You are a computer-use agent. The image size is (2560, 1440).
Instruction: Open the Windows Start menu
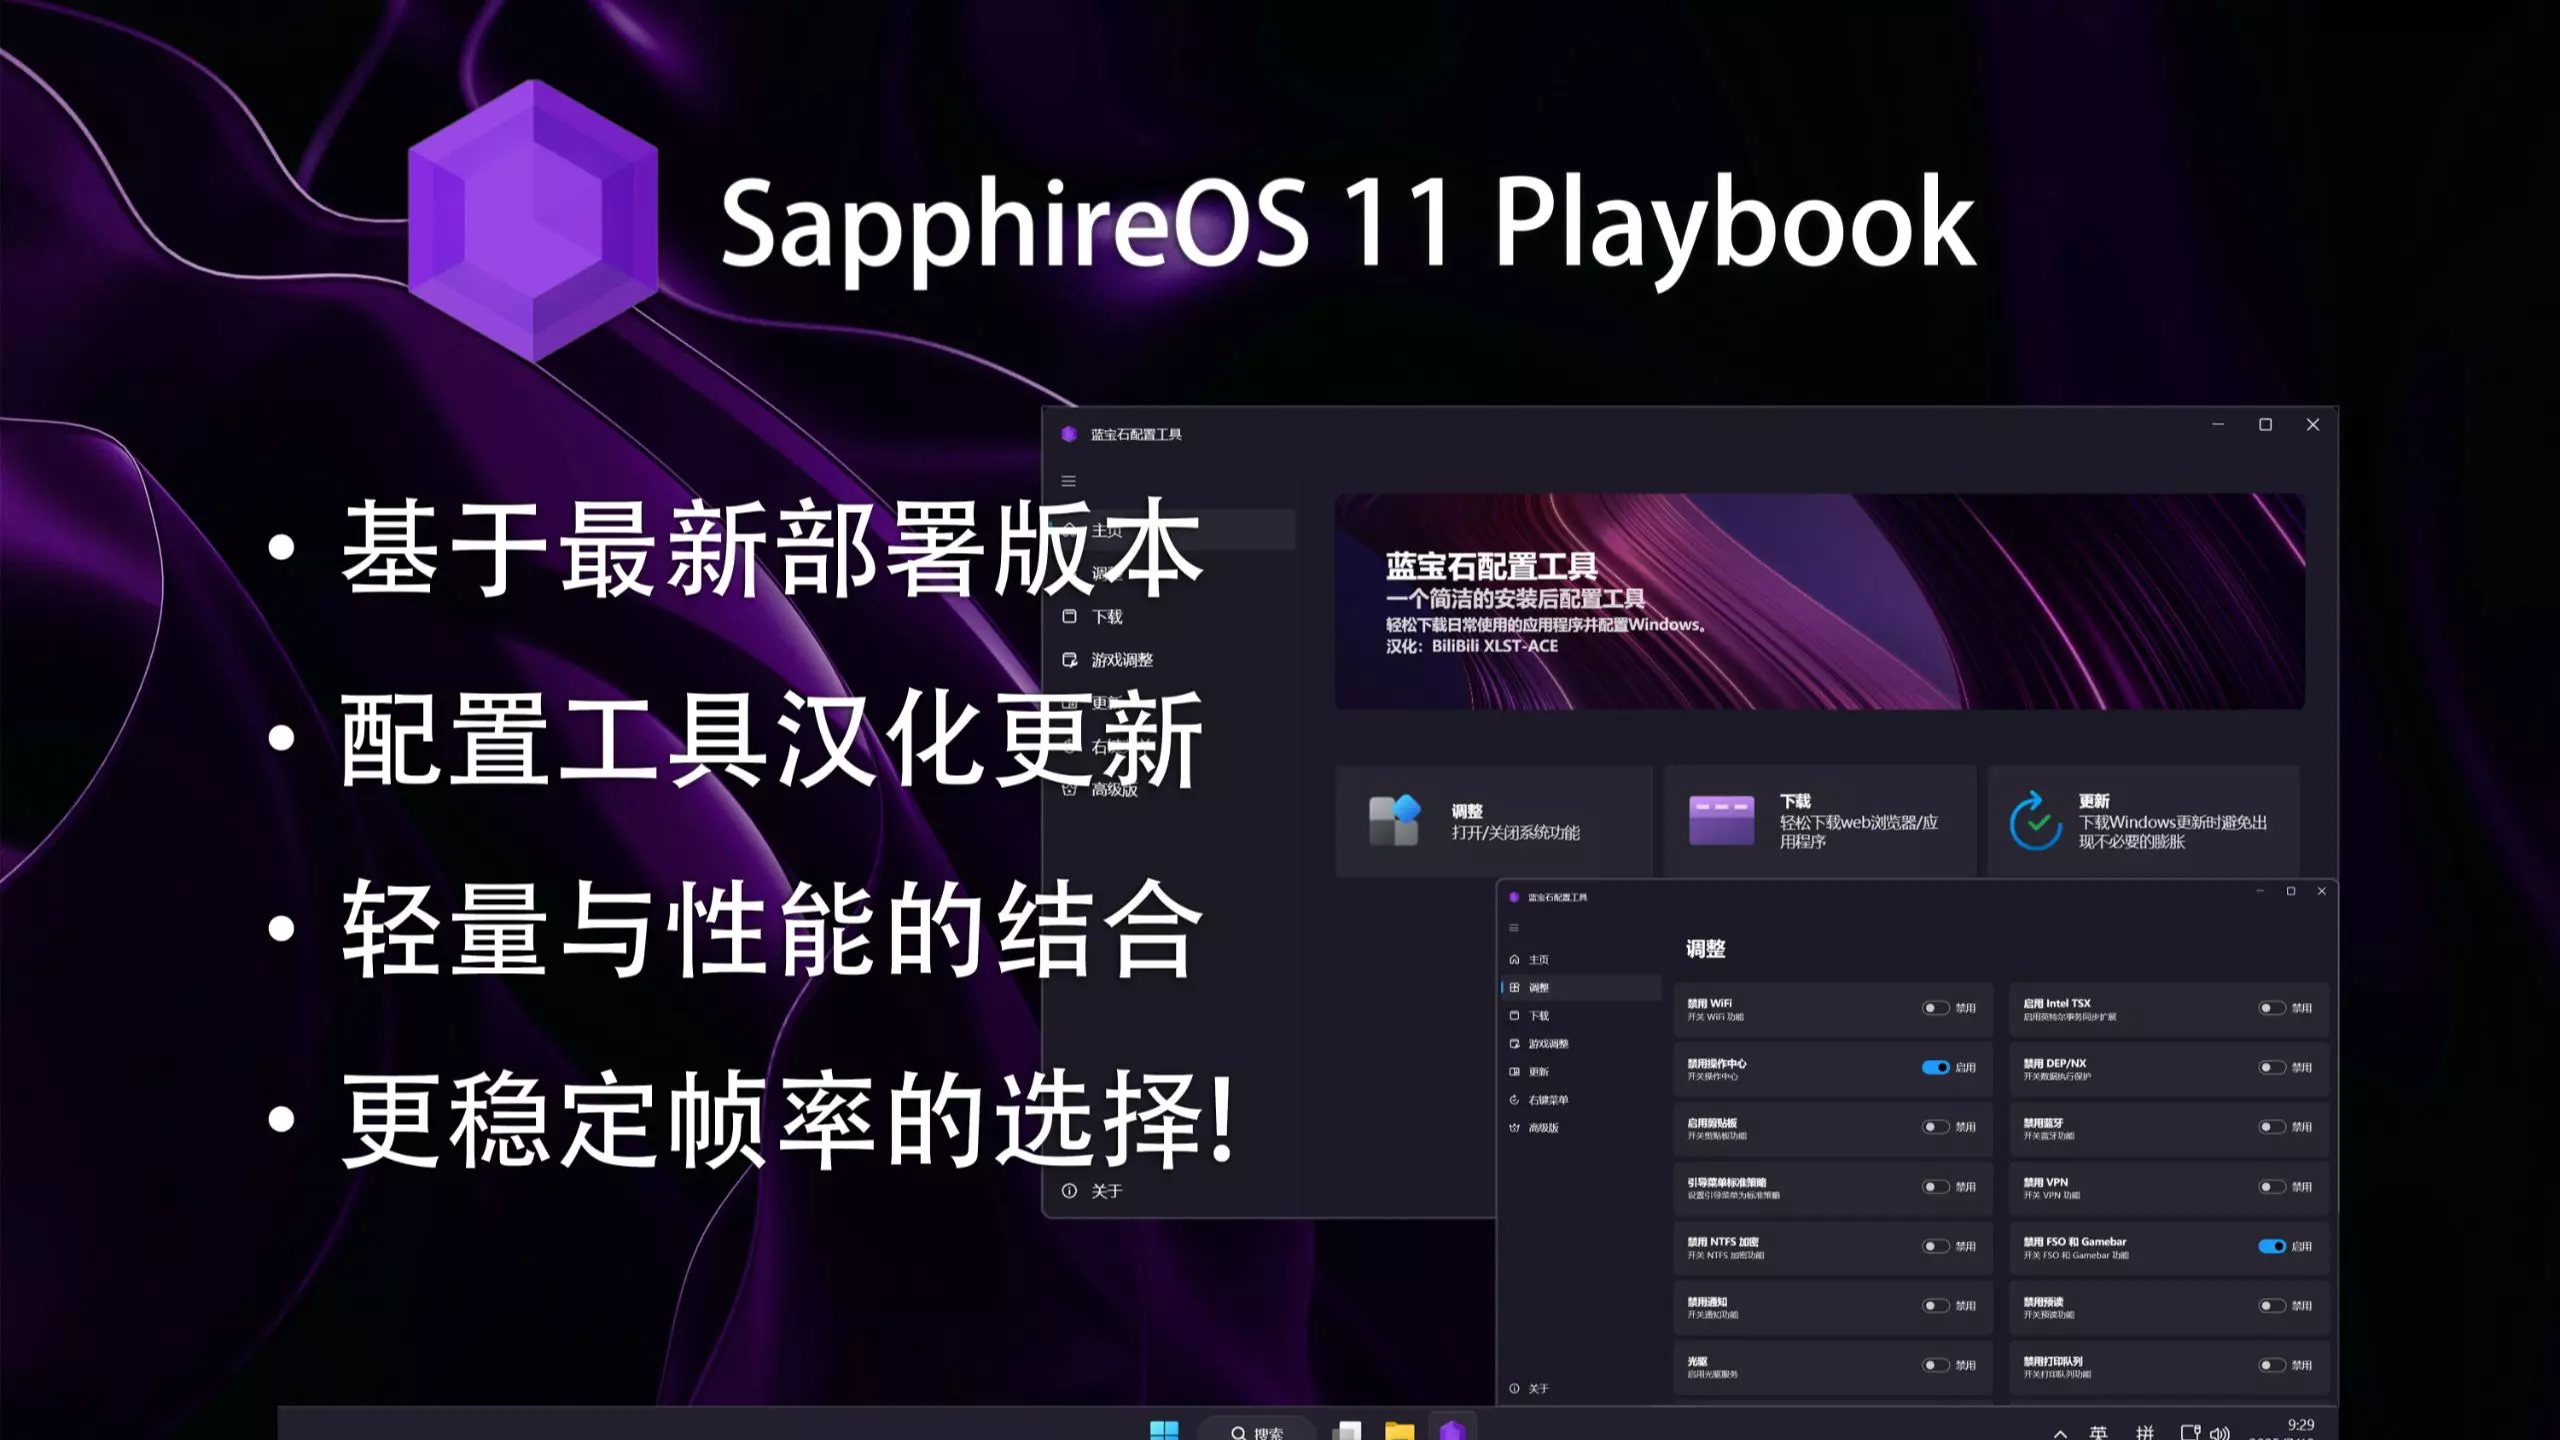1164,1430
